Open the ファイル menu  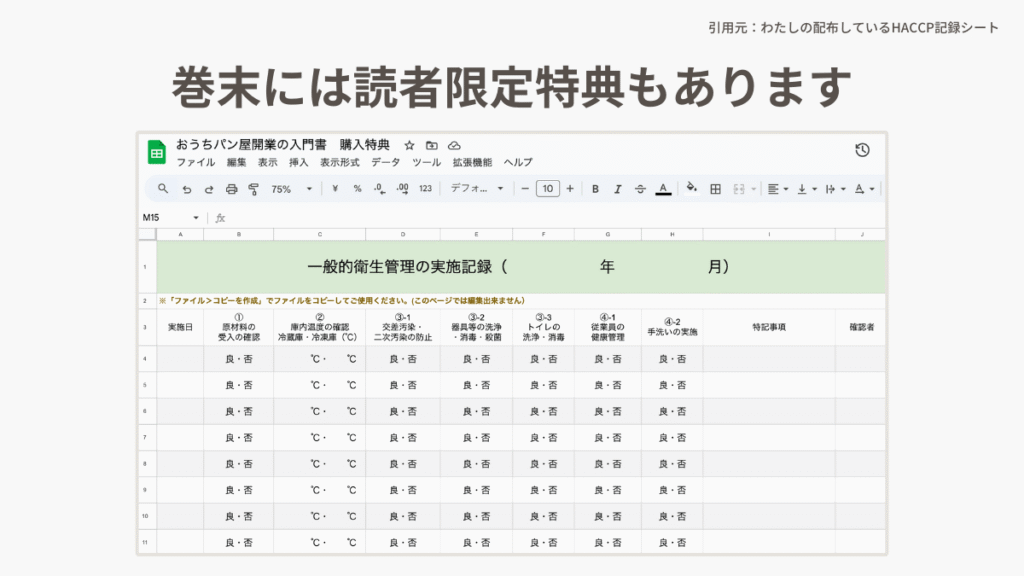point(196,162)
